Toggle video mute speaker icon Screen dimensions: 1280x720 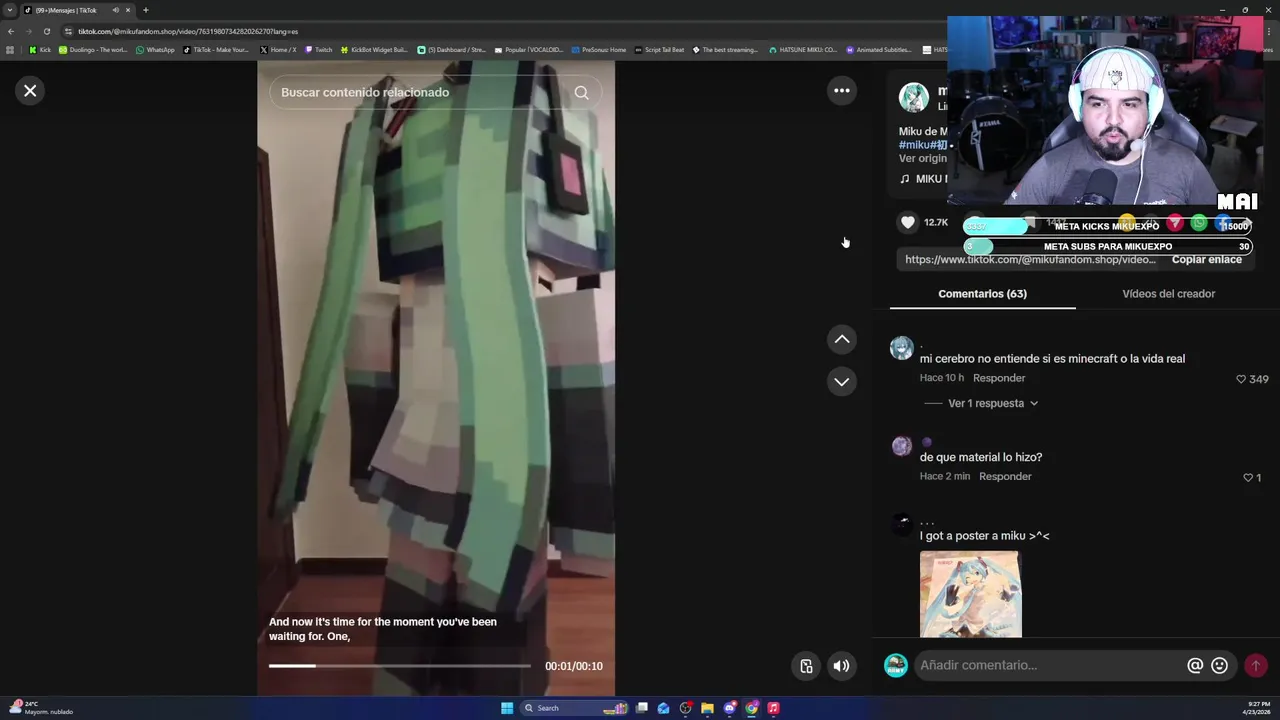(842, 666)
